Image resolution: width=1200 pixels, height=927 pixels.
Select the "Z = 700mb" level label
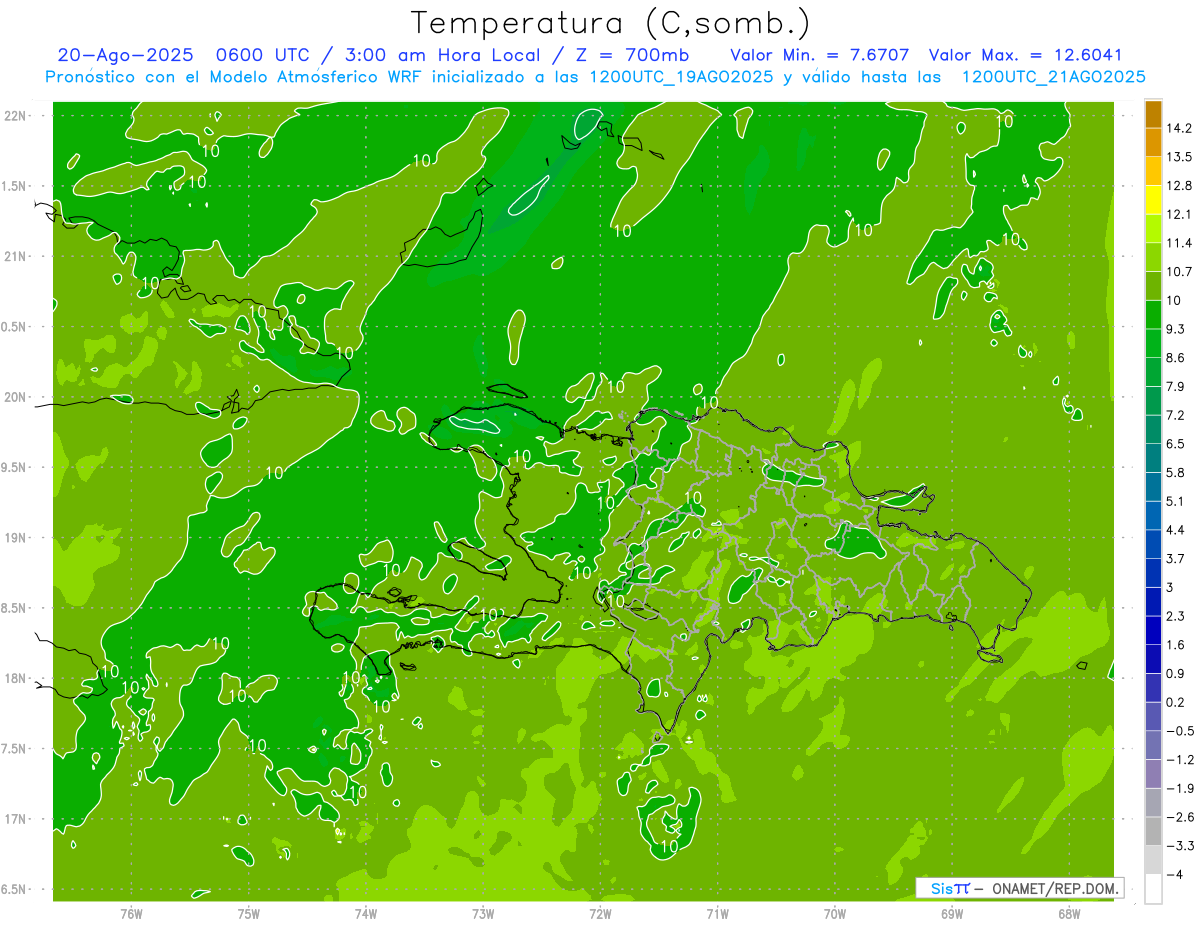click(633, 56)
